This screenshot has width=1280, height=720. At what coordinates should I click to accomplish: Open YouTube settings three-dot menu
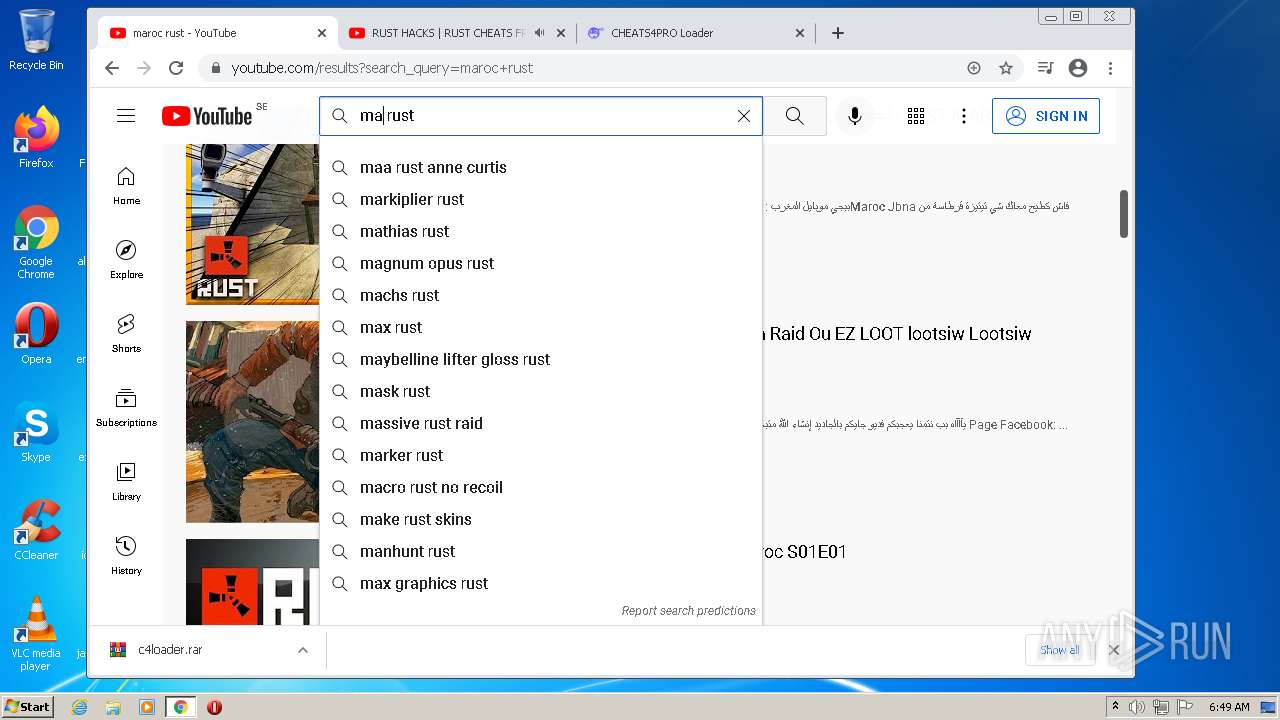coord(964,116)
